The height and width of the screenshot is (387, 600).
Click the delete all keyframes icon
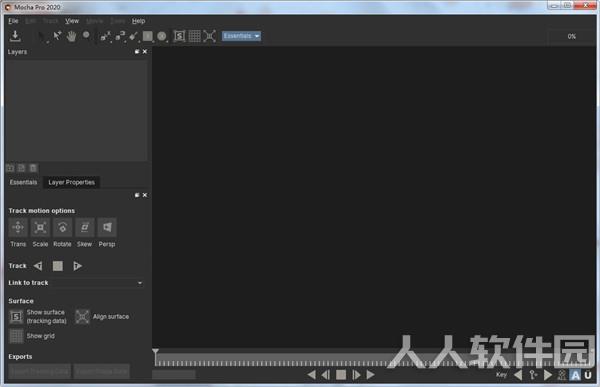[x=562, y=375]
